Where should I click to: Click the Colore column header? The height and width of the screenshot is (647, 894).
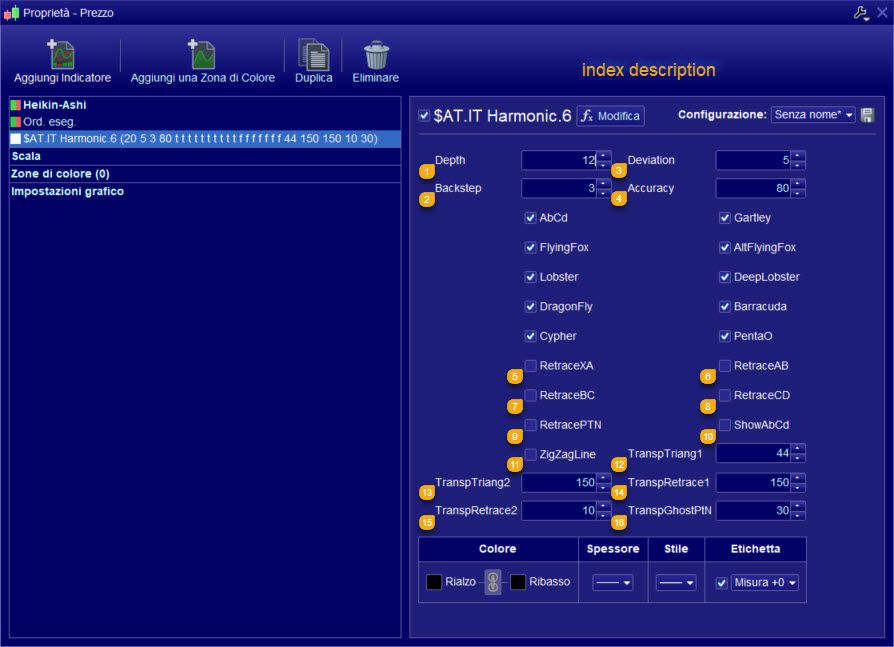point(498,549)
